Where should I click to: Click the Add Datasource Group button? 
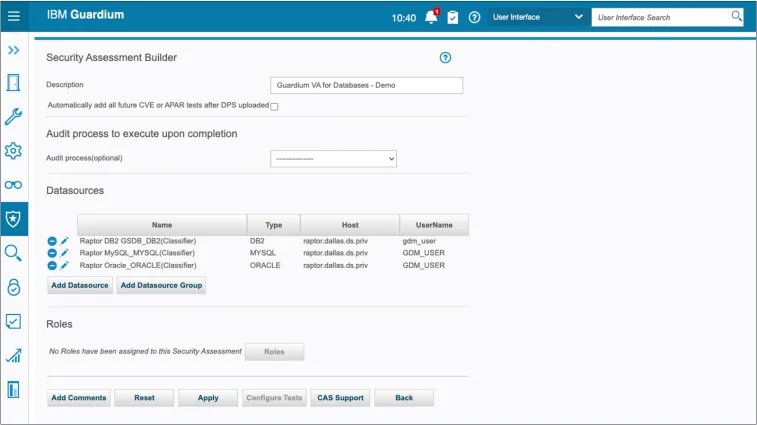(x=161, y=285)
